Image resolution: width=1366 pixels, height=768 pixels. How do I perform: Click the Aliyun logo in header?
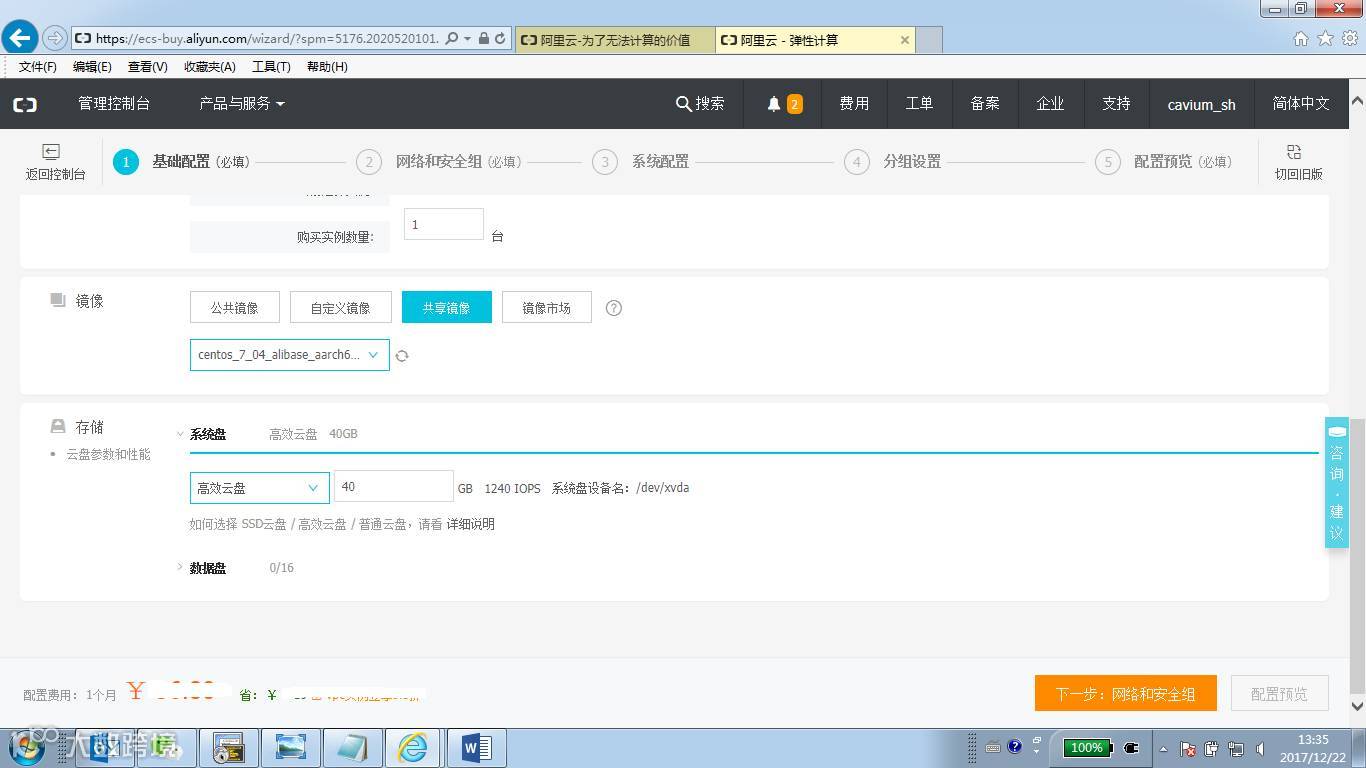point(25,104)
